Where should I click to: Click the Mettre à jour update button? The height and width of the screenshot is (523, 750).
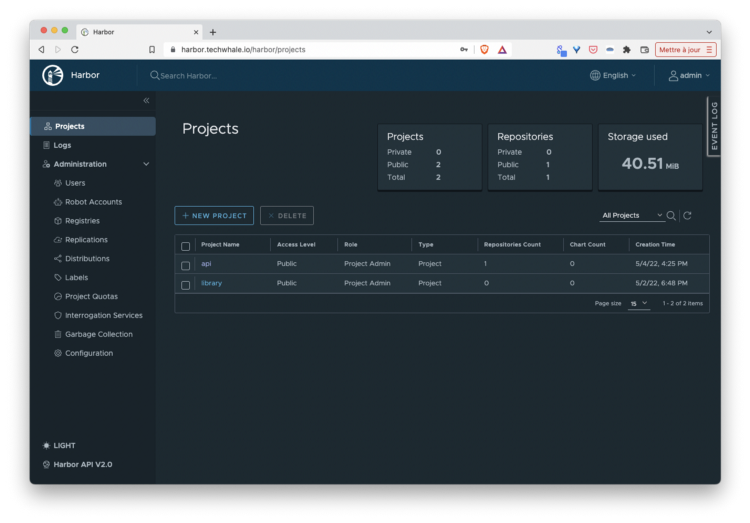point(685,50)
